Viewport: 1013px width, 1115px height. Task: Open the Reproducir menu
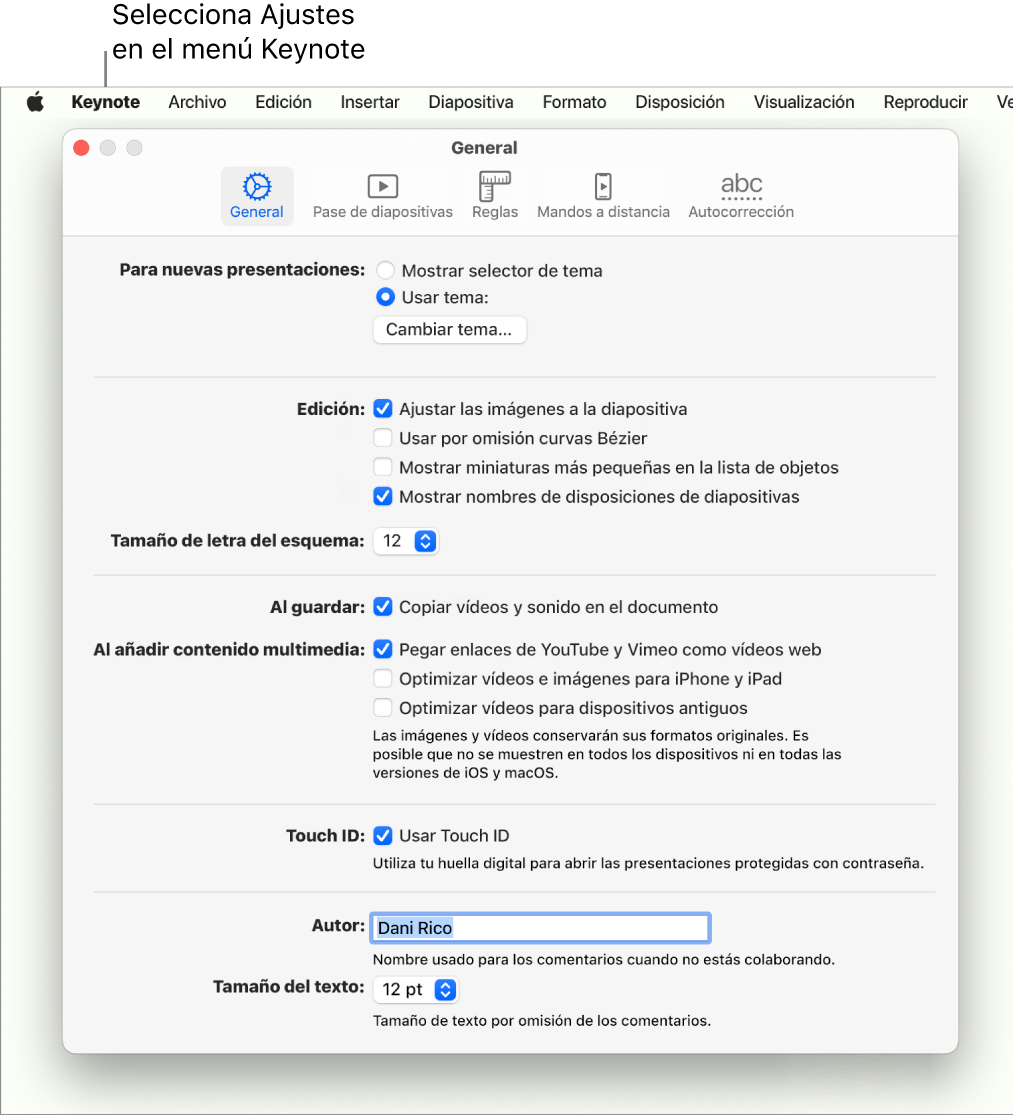[925, 102]
